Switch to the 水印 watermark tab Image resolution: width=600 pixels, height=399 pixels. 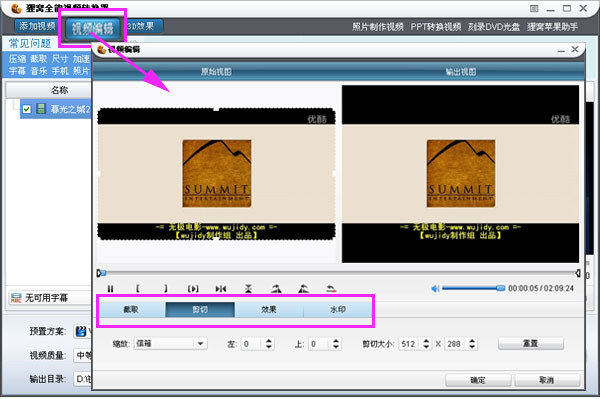338,309
